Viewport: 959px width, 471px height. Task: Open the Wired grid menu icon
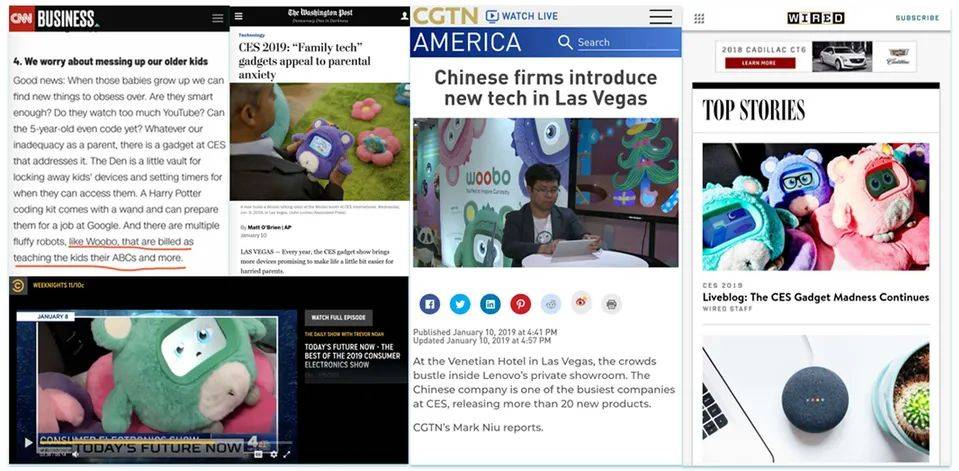pyautogui.click(x=699, y=18)
